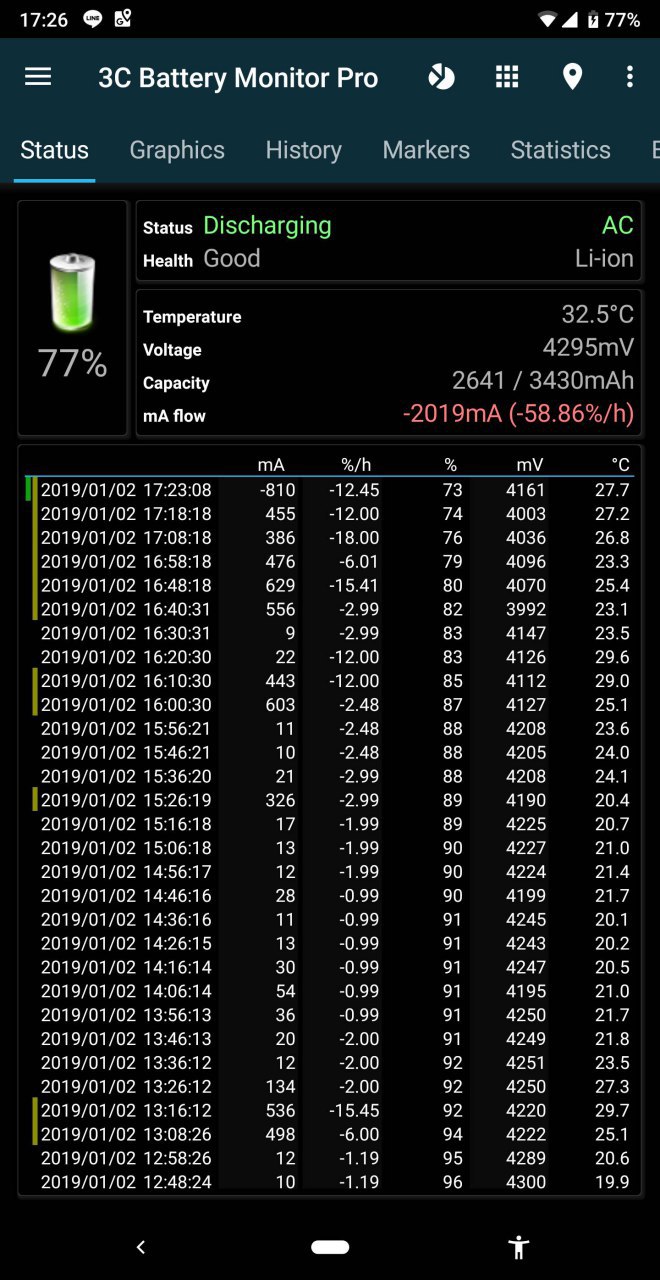Tap the Android home pill button
The height and width of the screenshot is (1280, 660).
330,1246
